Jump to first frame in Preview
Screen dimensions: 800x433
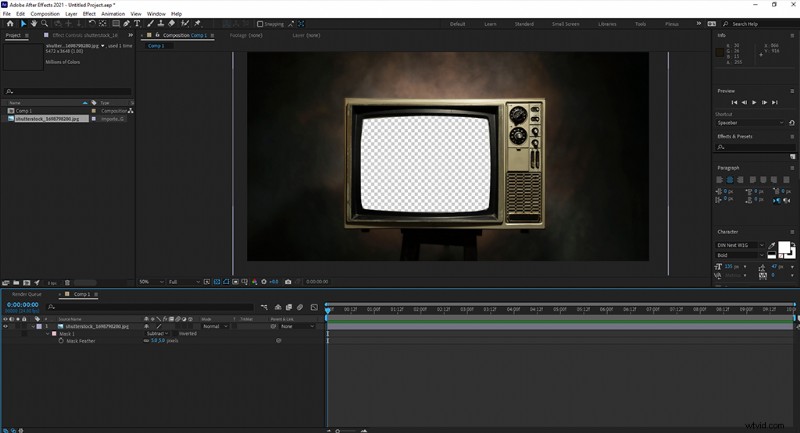tap(734, 103)
